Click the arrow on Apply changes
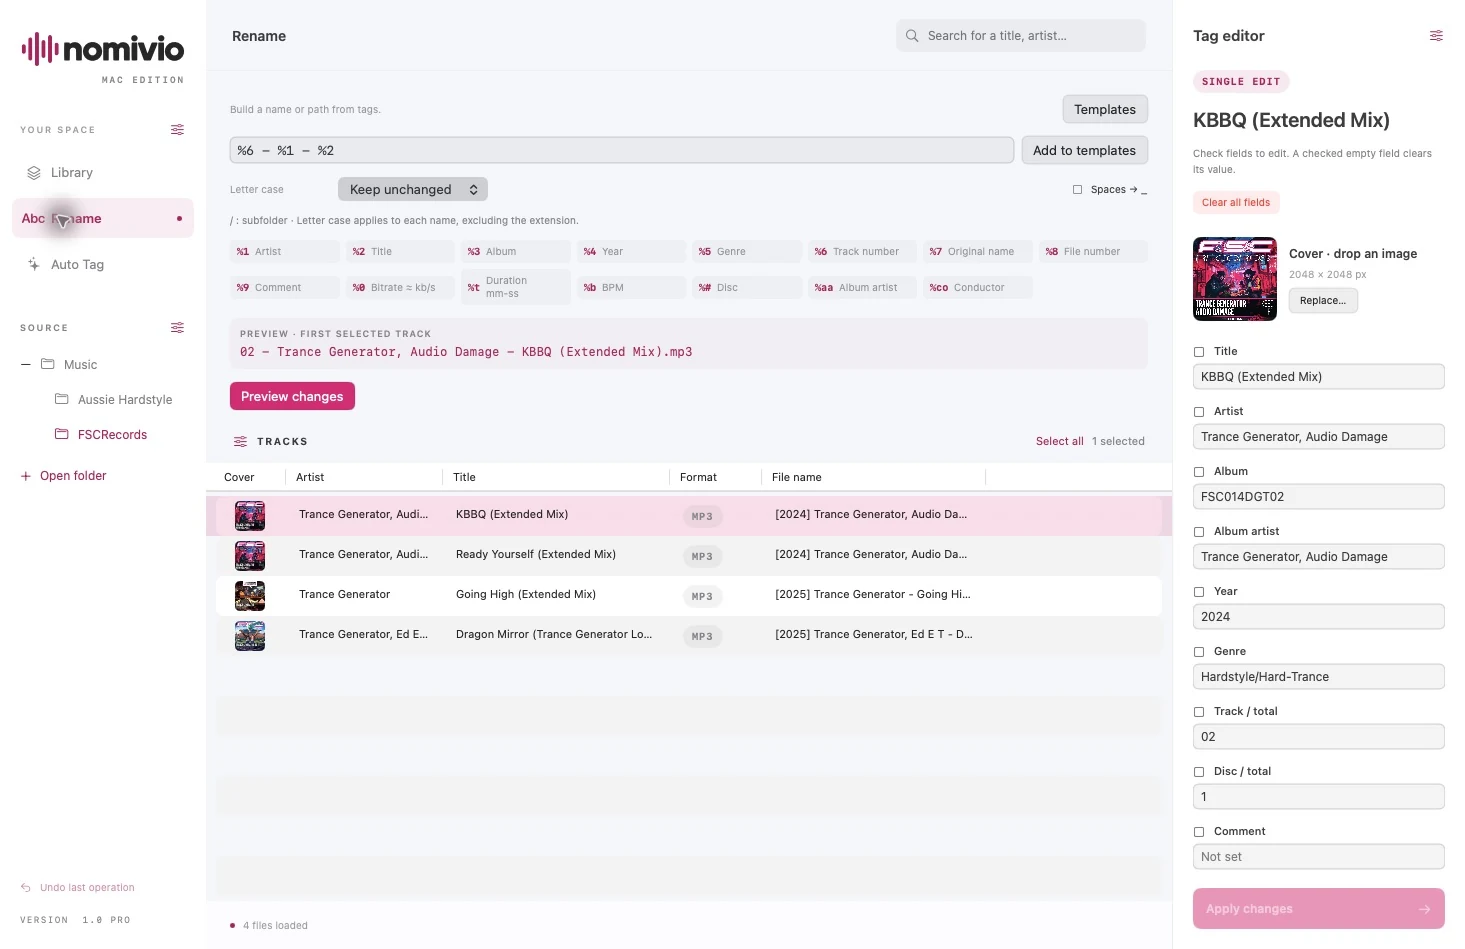 pyautogui.click(x=1424, y=909)
